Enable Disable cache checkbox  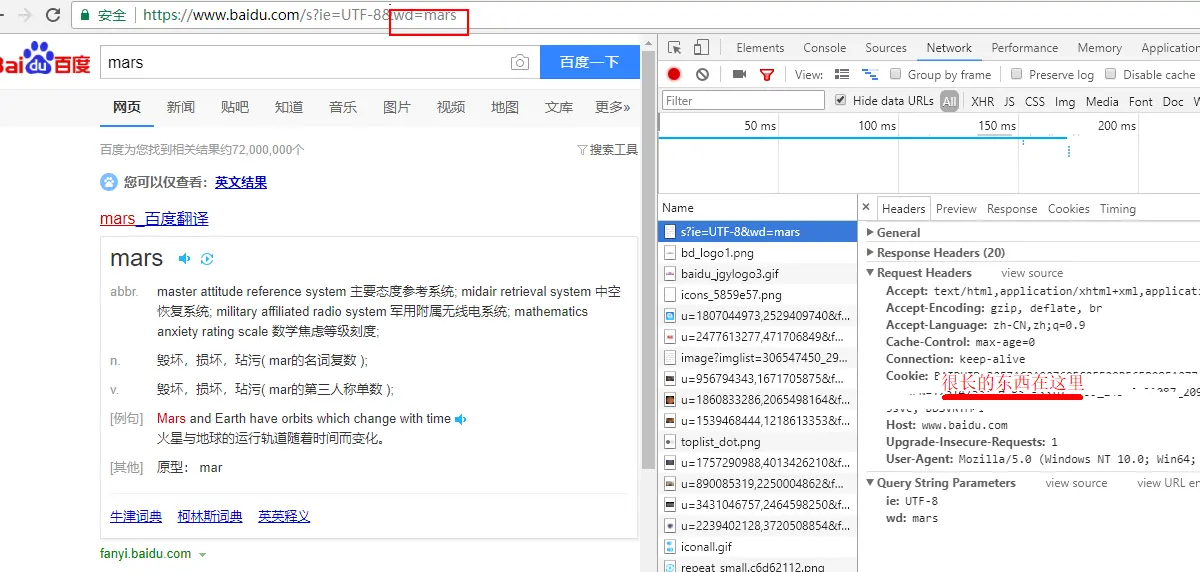click(x=1111, y=74)
